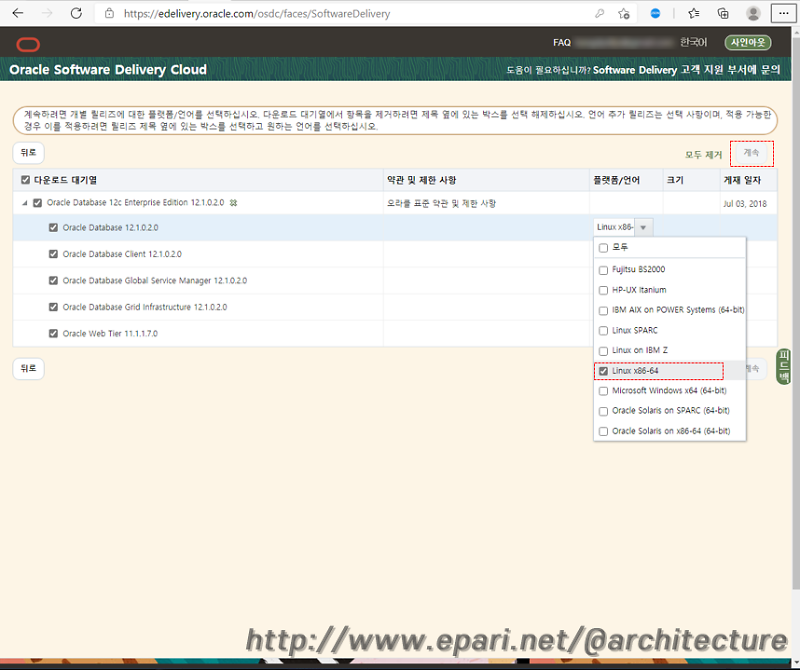Click the 모두 제거 remove all link

coord(704,155)
